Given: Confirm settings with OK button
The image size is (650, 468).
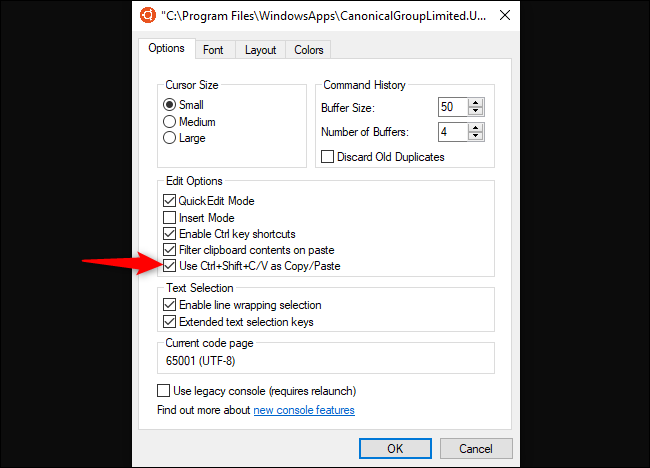Looking at the screenshot, I should click(x=395, y=449).
